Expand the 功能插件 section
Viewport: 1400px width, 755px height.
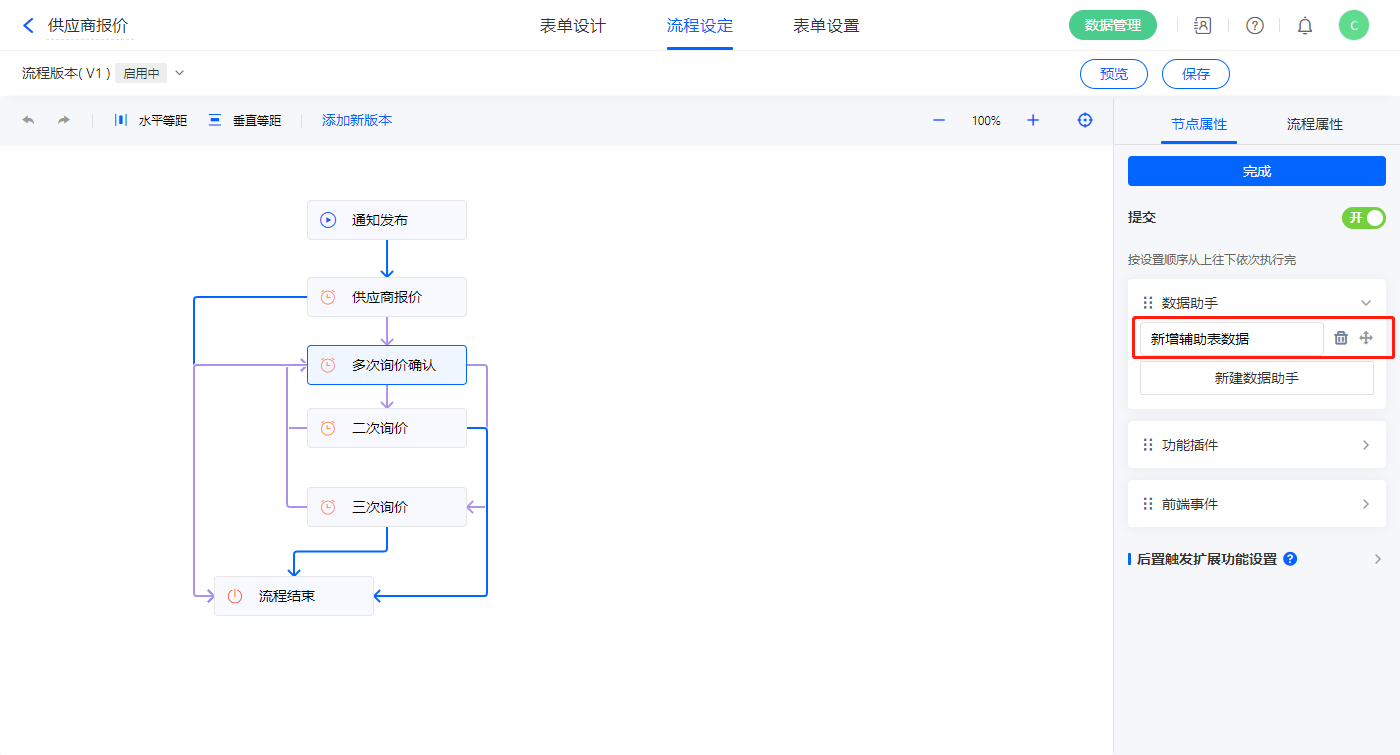tap(1366, 445)
